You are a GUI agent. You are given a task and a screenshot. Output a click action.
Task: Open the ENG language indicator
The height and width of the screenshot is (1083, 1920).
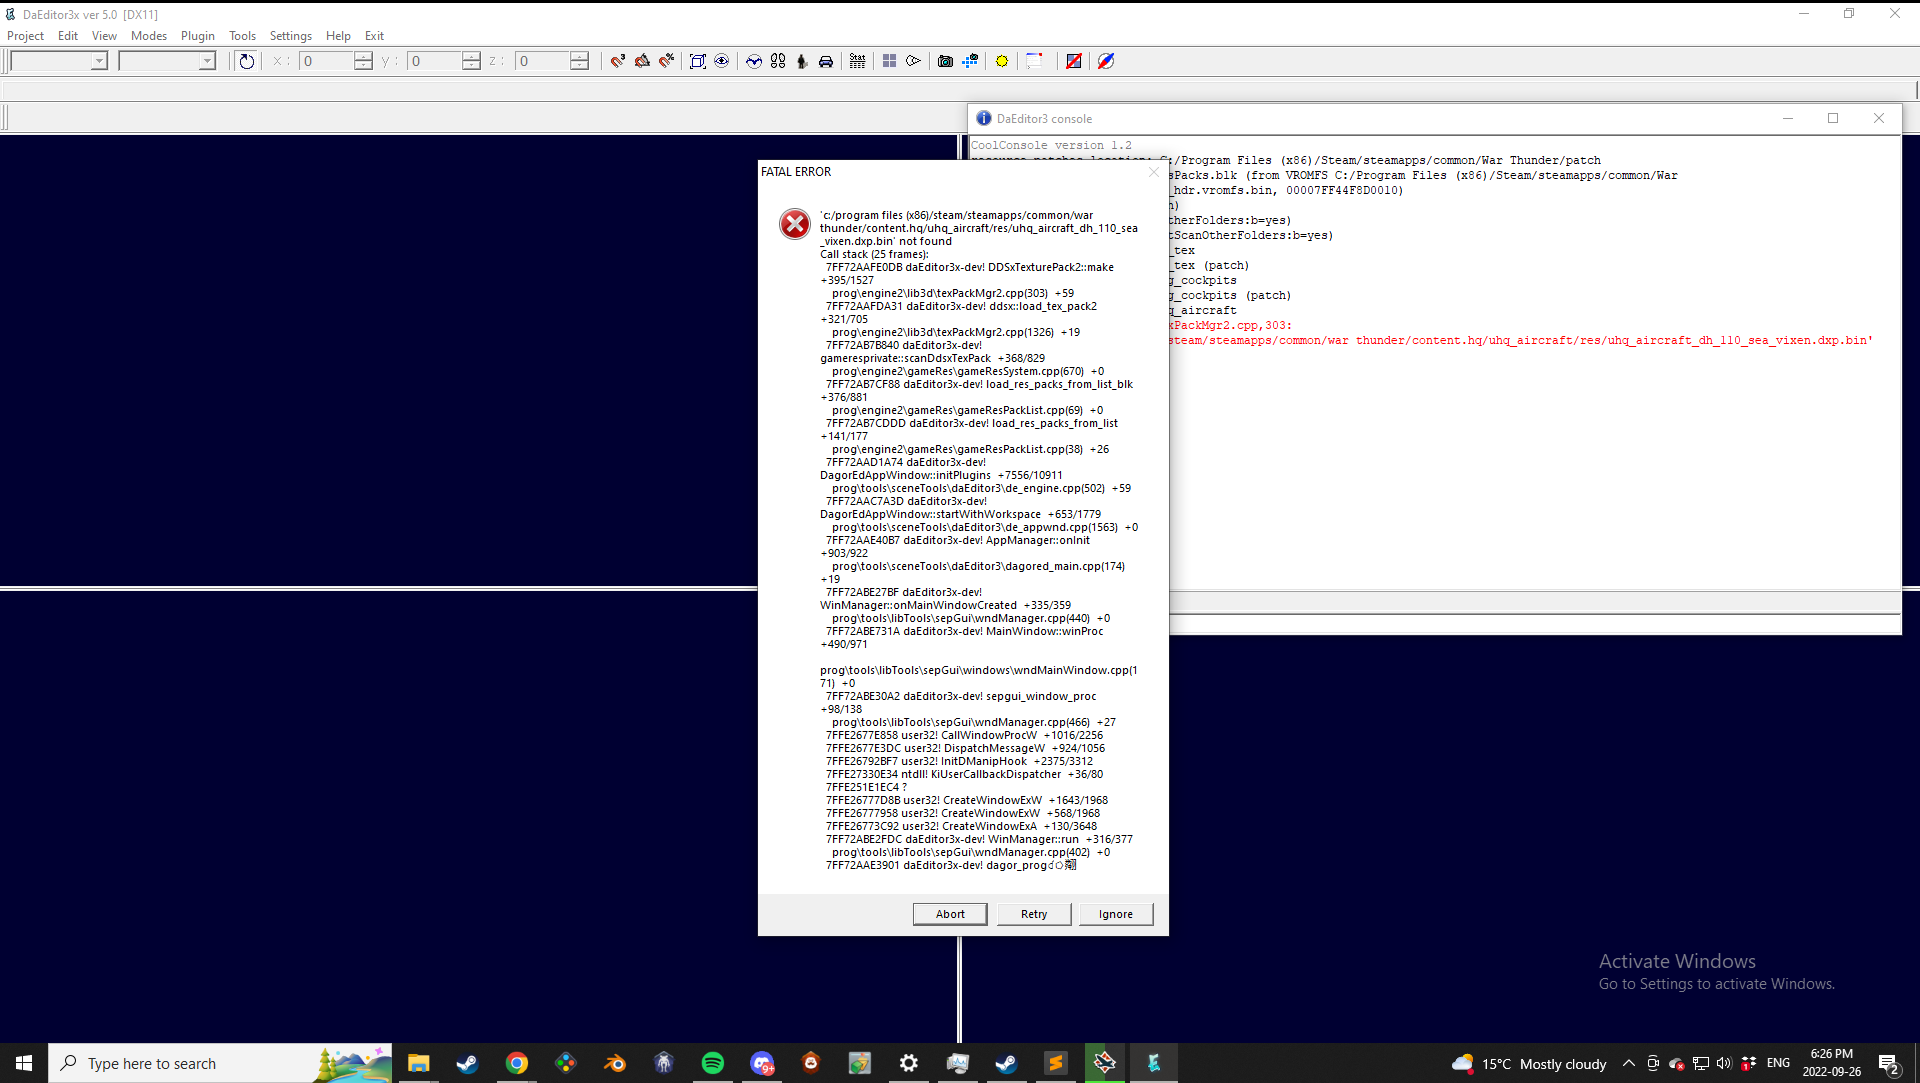pyautogui.click(x=1778, y=1063)
